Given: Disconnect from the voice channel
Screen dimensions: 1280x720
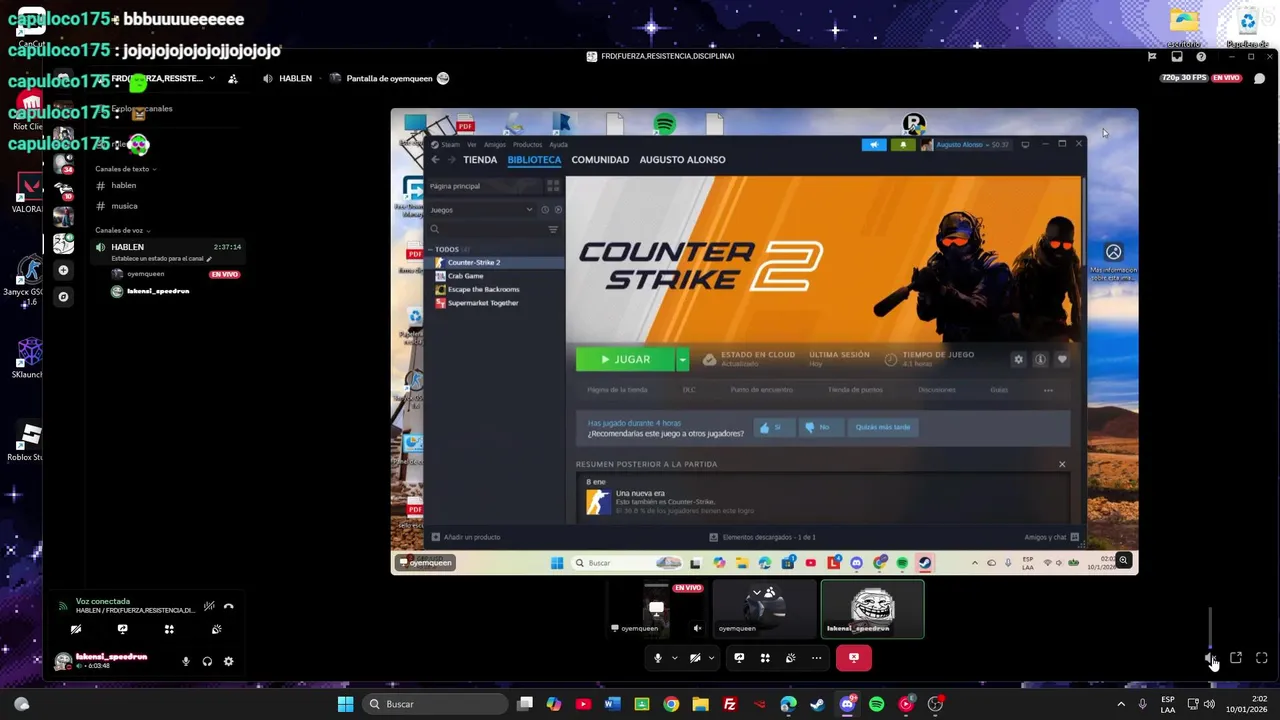Looking at the screenshot, I should [x=229, y=606].
